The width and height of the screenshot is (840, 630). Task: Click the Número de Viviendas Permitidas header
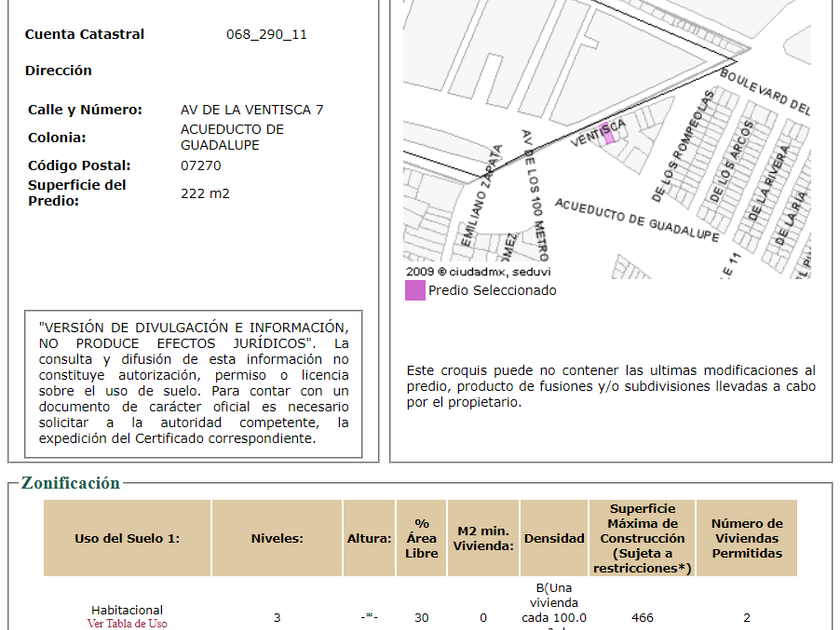point(747,538)
